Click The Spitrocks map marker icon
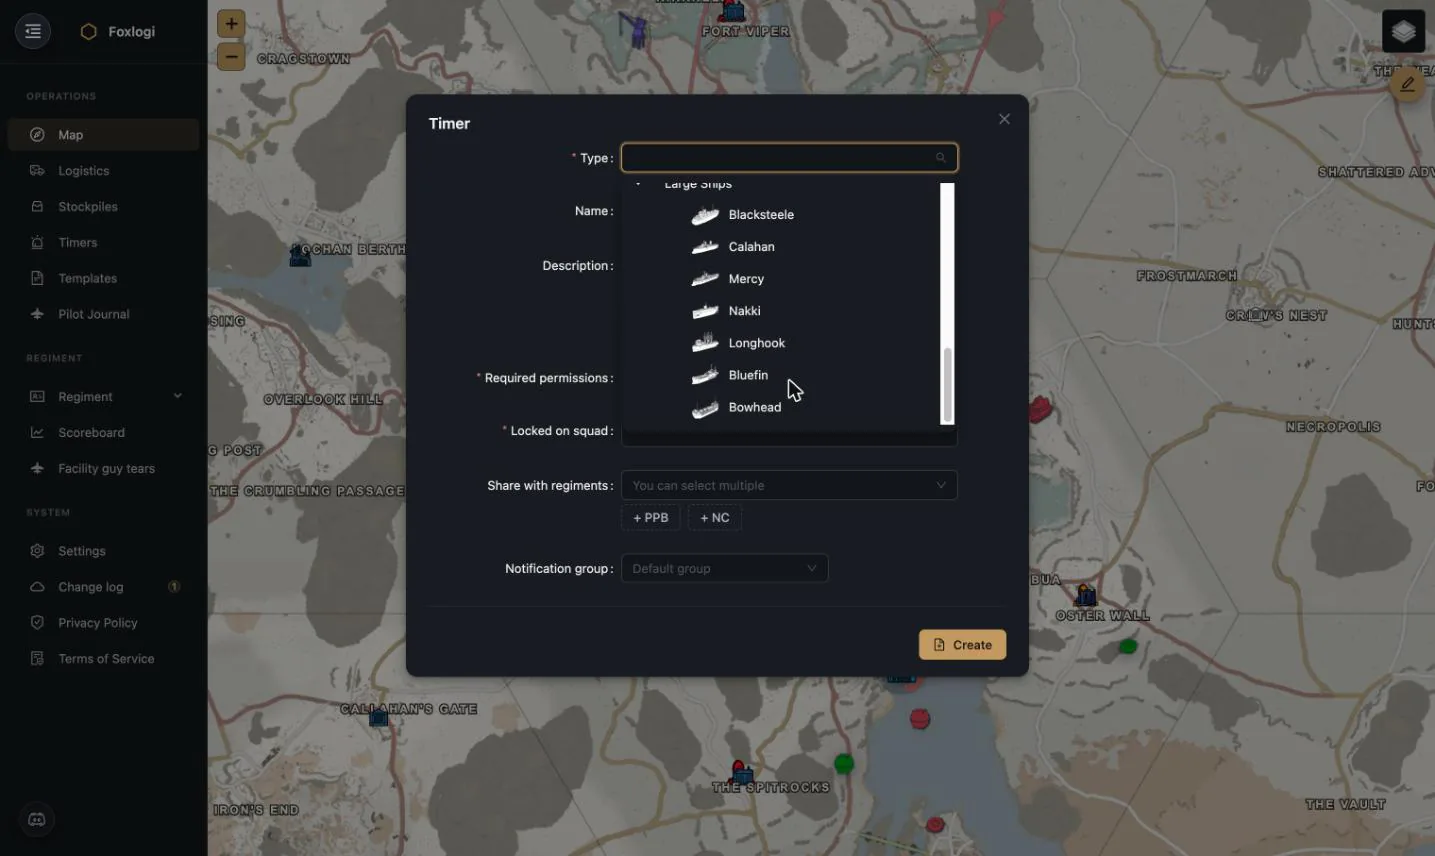The image size is (1435, 856). [x=742, y=772]
